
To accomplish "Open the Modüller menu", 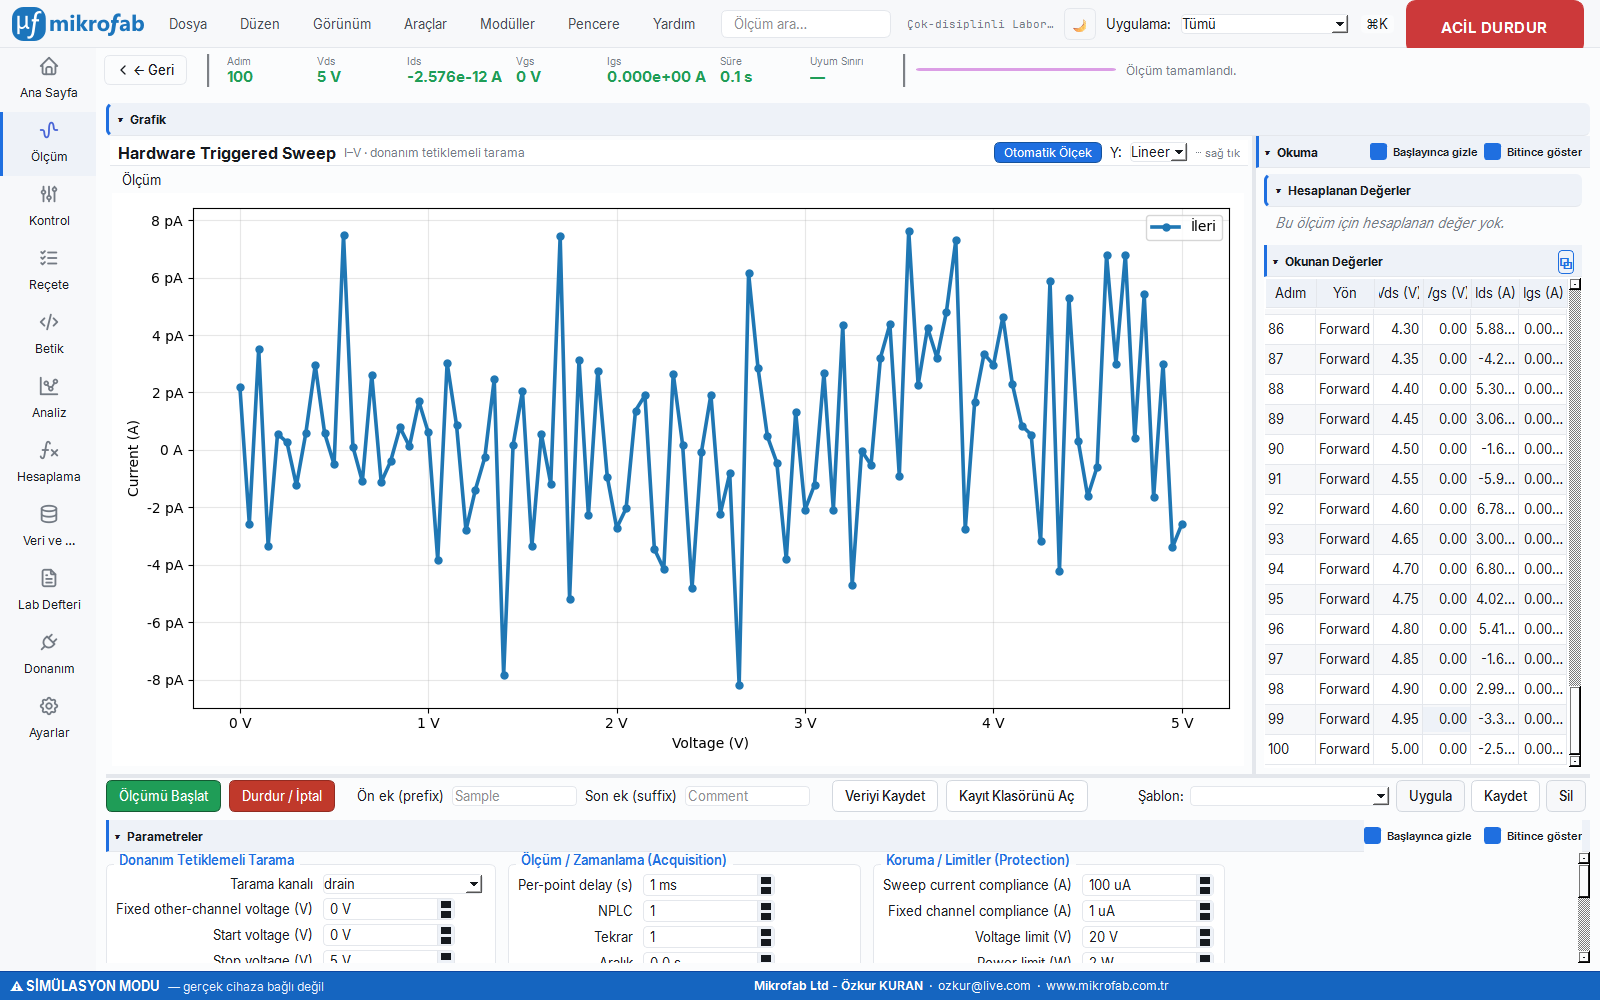I will point(507,24).
